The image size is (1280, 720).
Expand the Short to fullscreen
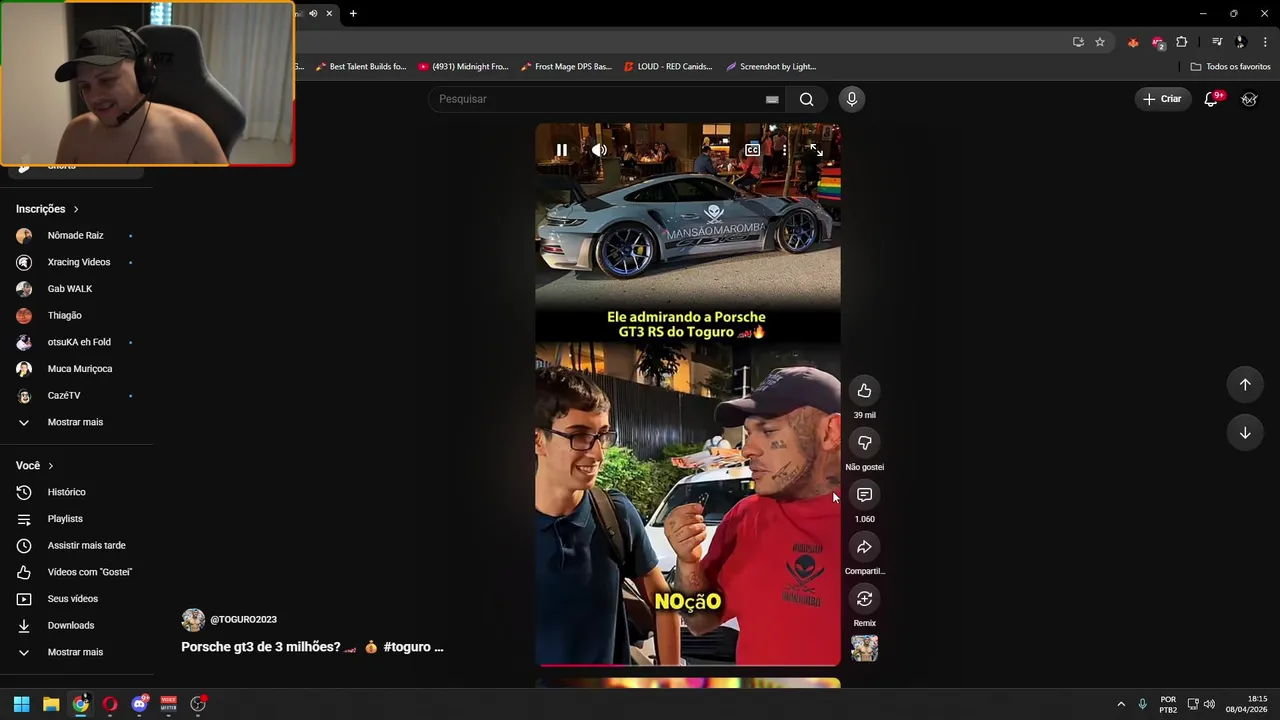[816, 150]
